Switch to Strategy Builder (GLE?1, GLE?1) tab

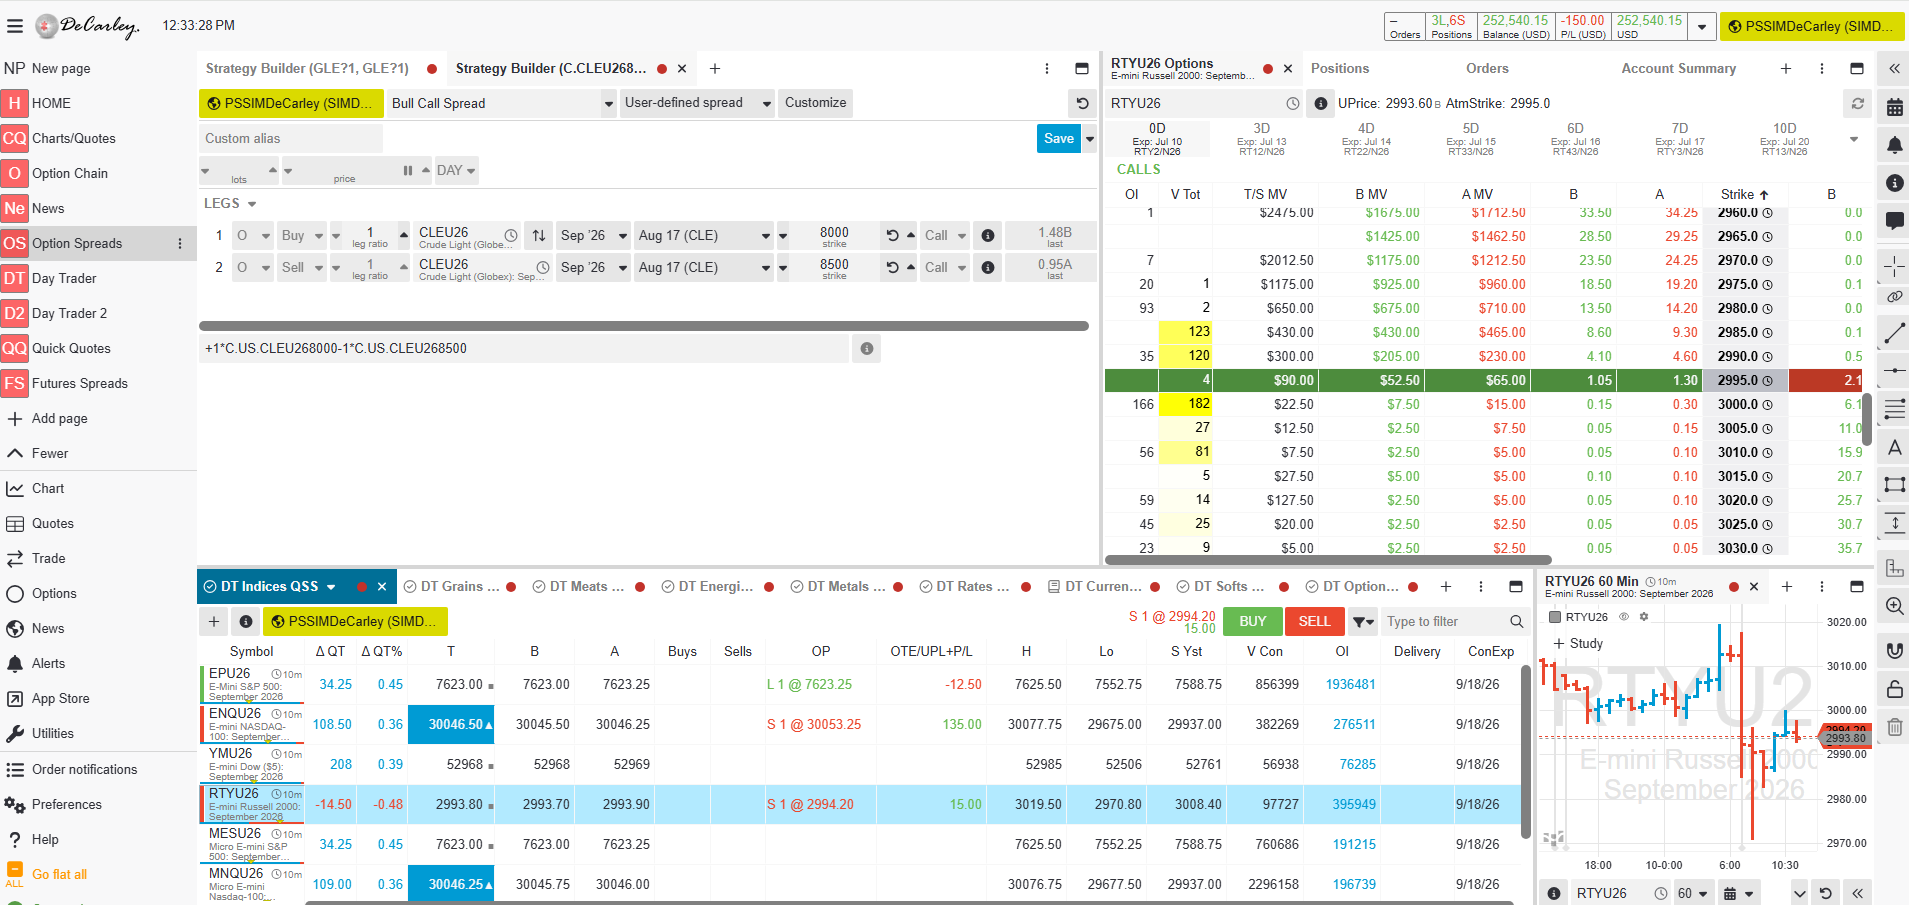(x=307, y=69)
